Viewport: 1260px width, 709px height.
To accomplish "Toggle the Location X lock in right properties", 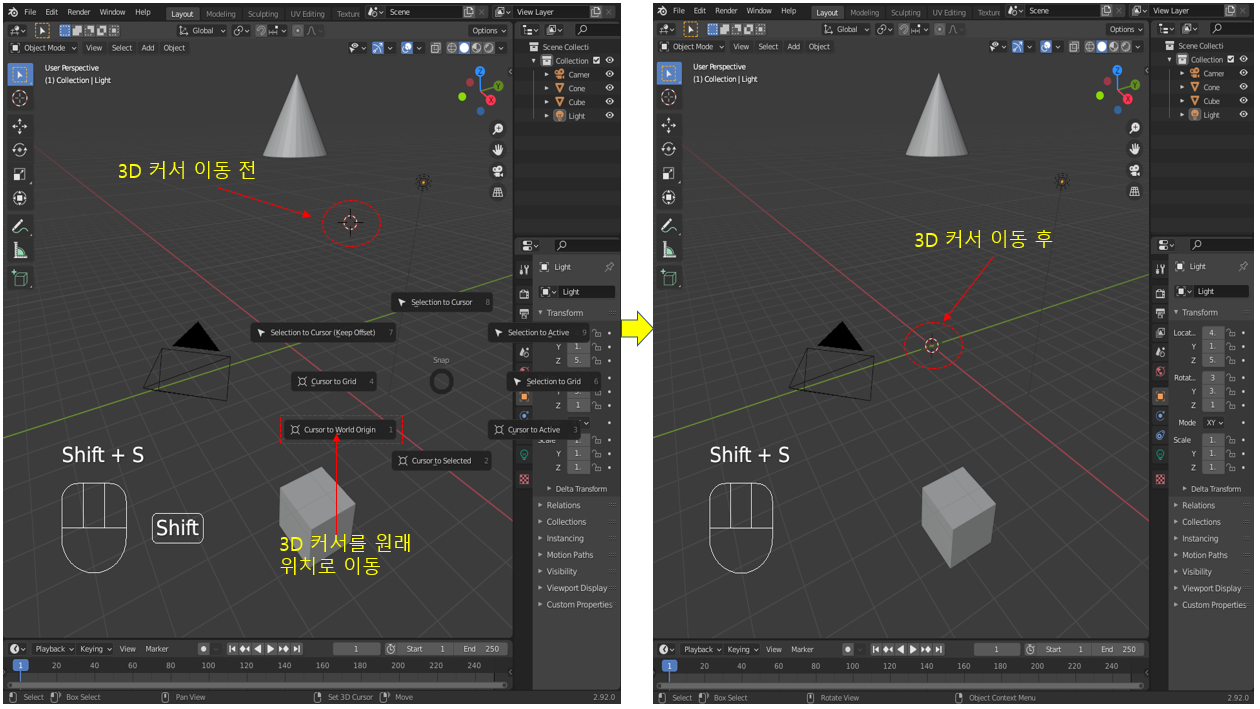I will coord(1231,332).
